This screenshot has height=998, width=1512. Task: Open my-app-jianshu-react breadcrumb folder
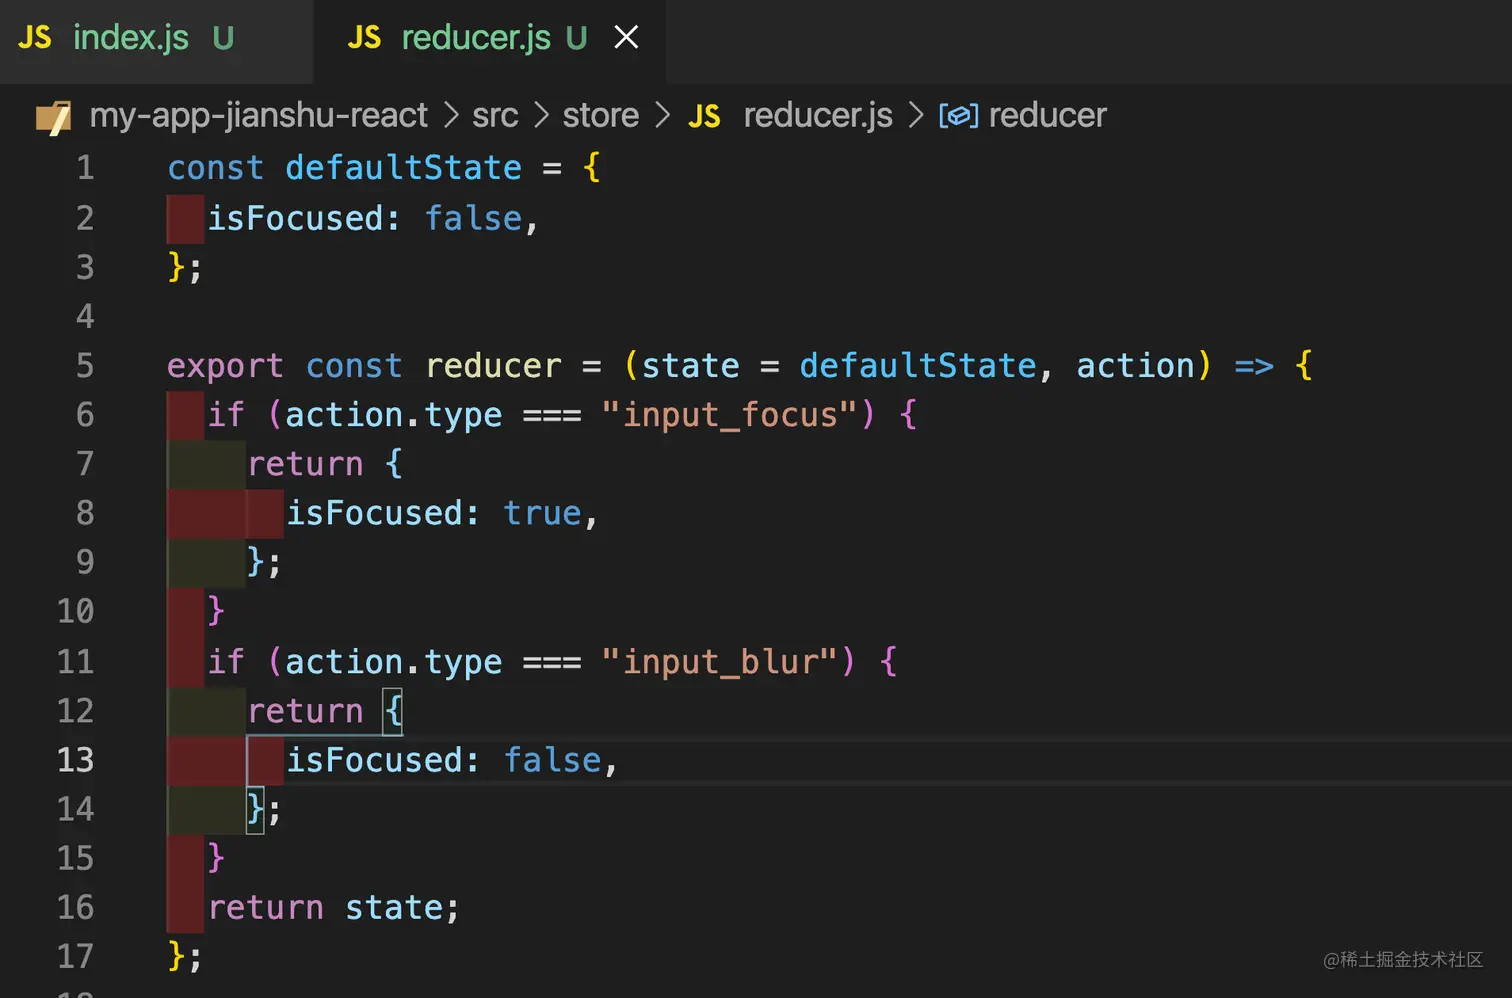(x=258, y=116)
